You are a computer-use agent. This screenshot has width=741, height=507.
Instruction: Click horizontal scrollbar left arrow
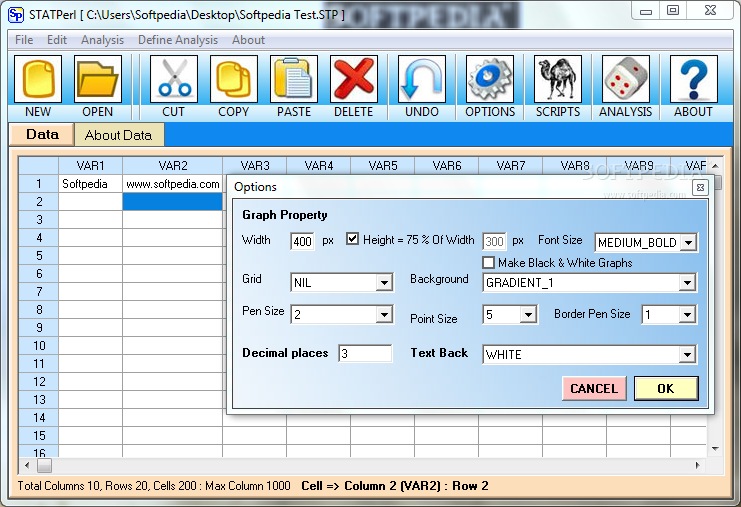coord(26,465)
